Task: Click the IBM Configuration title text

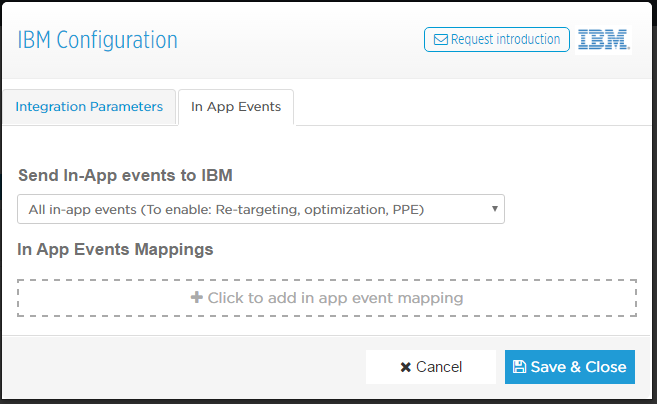Action: point(97,40)
